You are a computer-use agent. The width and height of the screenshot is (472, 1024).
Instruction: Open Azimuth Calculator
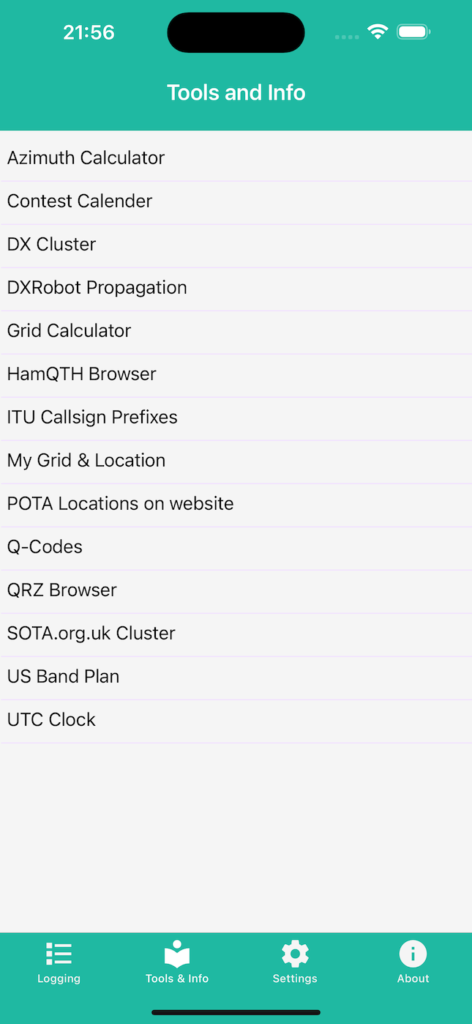(x=236, y=159)
